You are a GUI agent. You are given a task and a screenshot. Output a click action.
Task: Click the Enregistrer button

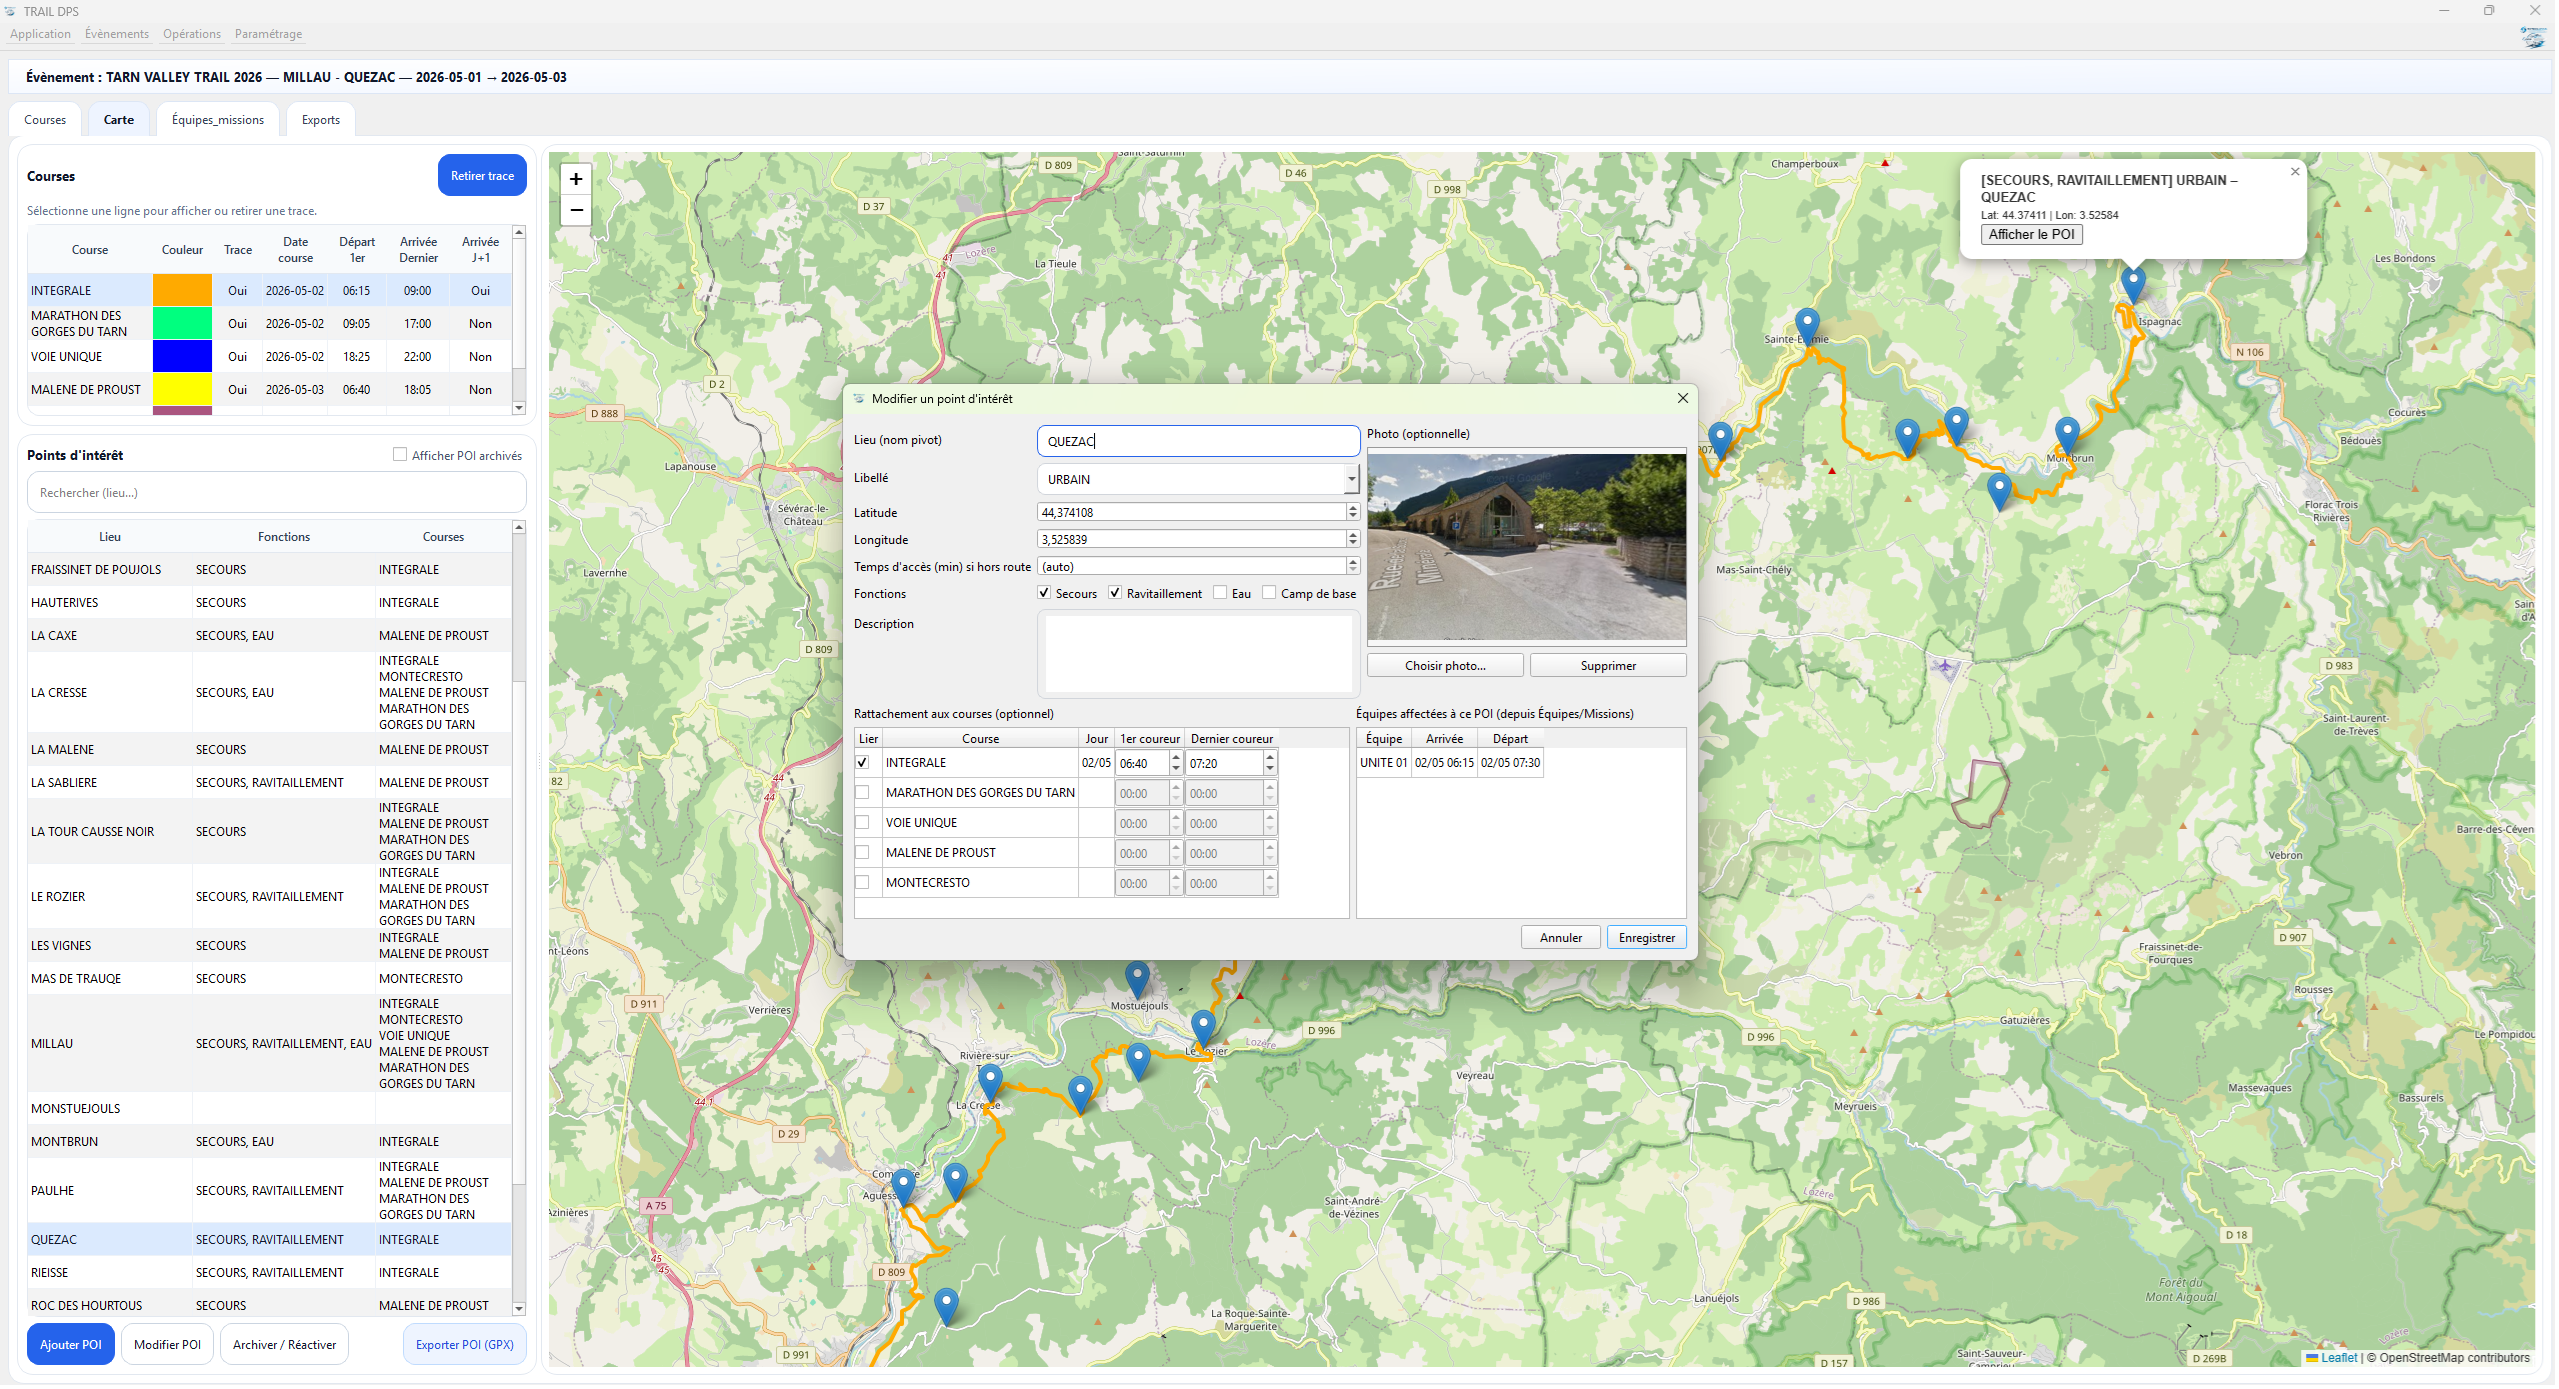click(x=1646, y=938)
